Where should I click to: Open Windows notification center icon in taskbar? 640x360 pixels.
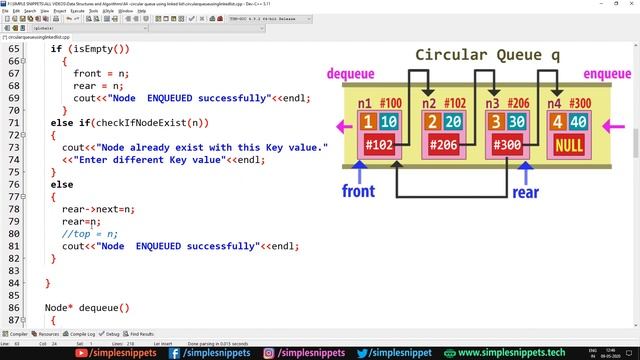pos(629,353)
